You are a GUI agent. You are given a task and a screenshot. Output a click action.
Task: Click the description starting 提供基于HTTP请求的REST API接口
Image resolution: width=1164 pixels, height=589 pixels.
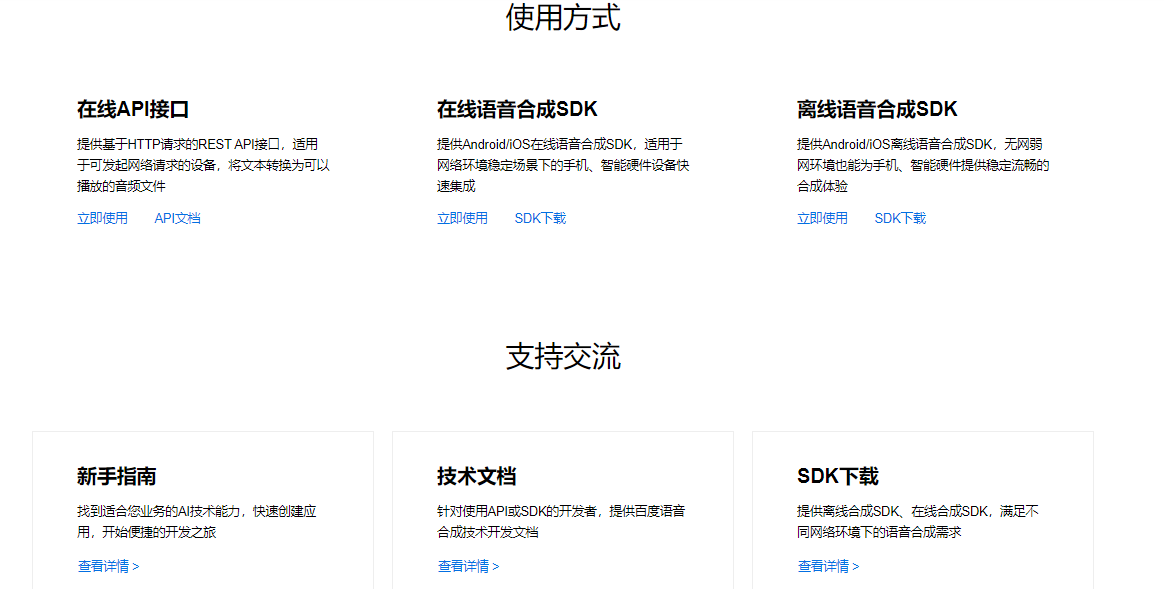(x=203, y=165)
